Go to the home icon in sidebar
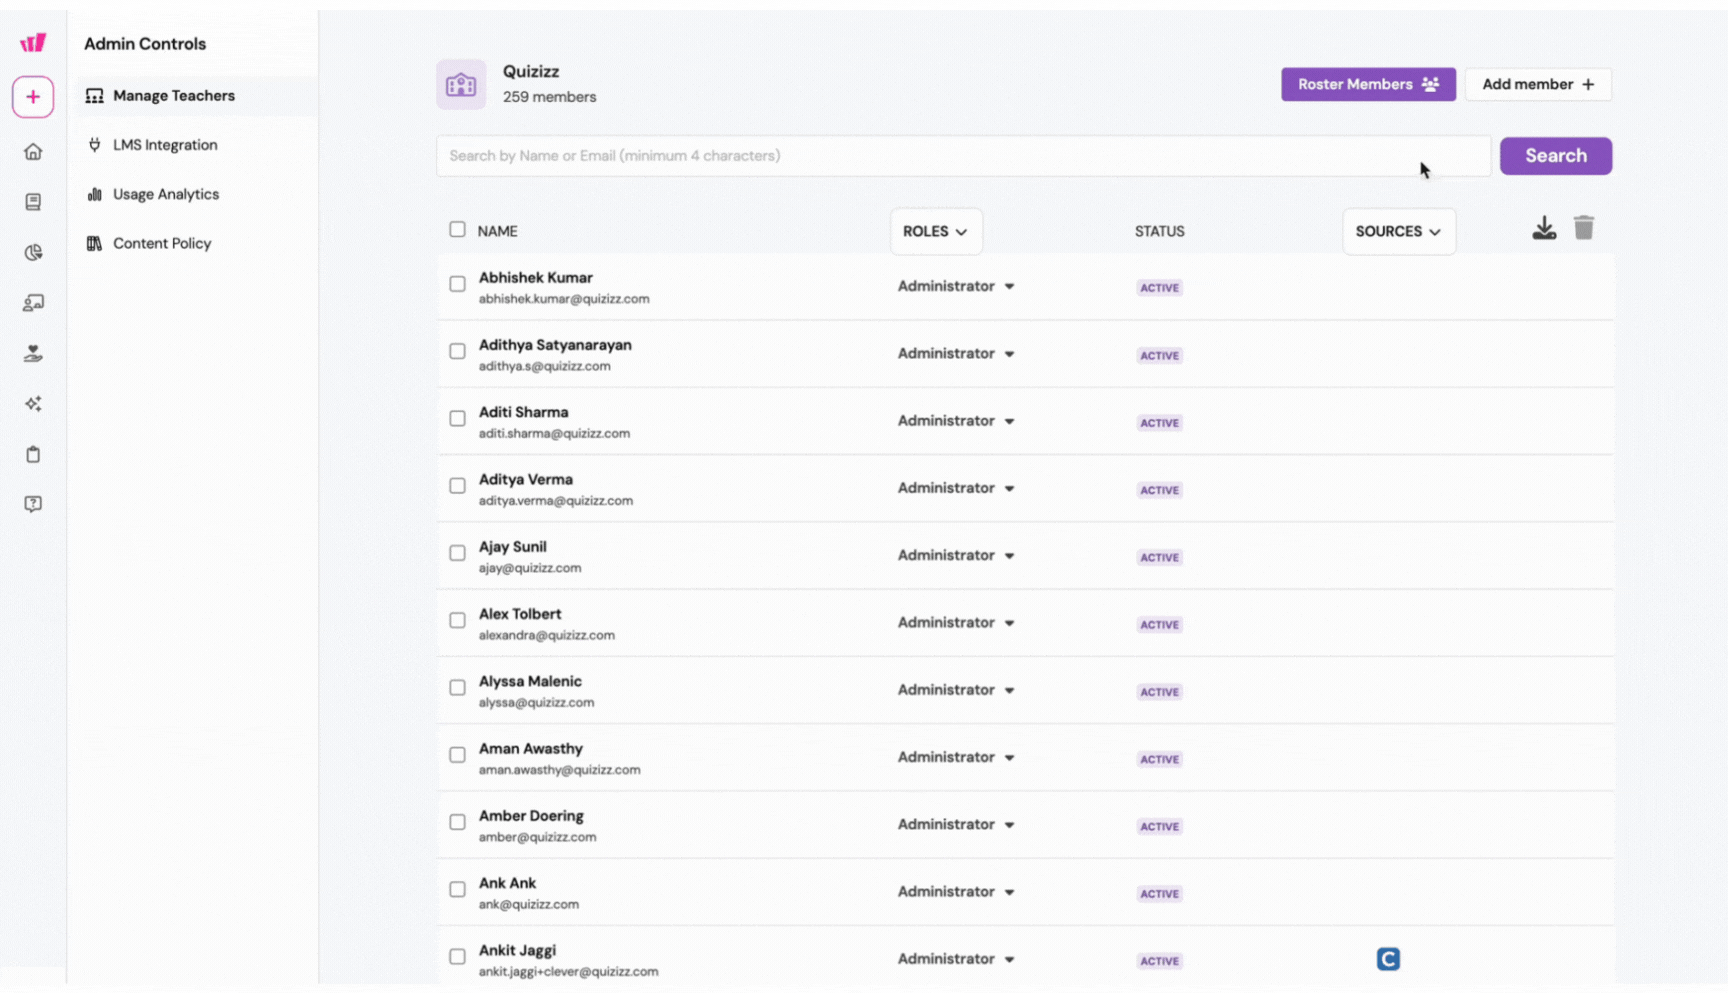 [33, 152]
